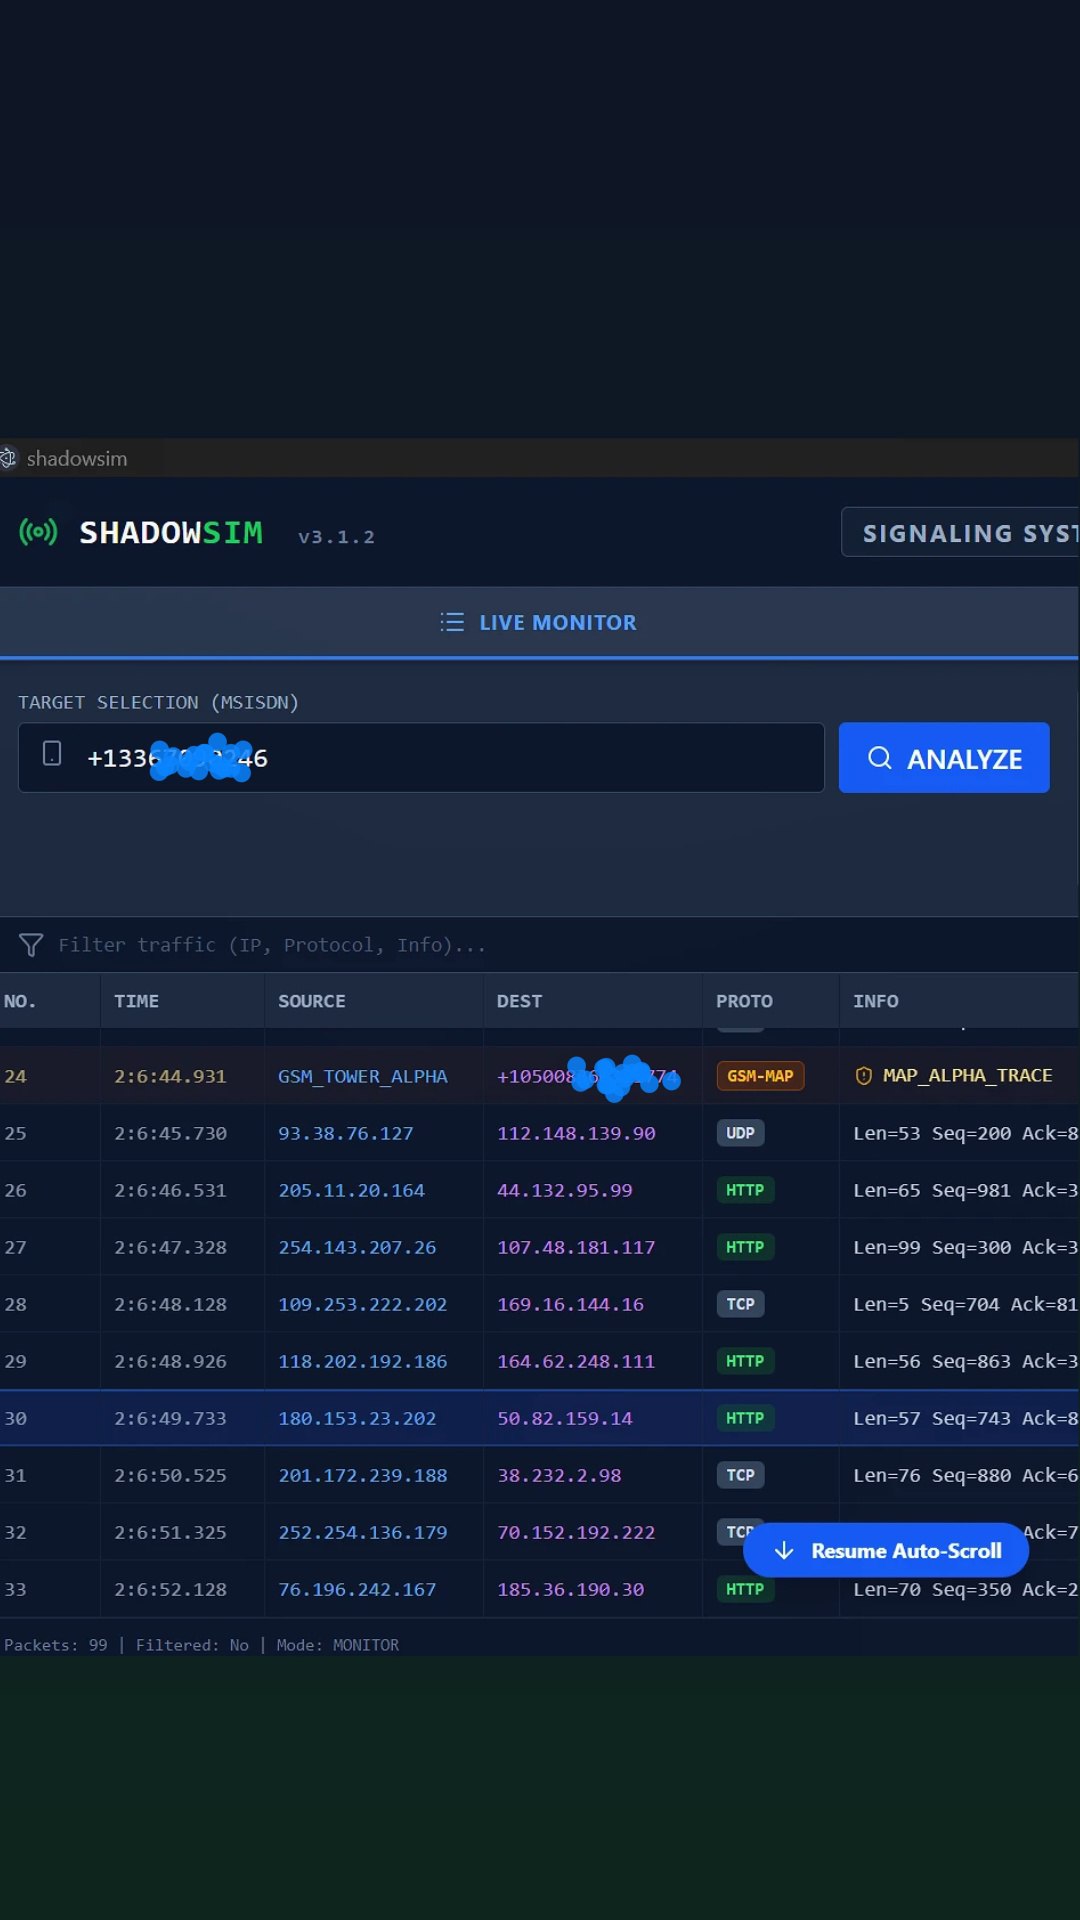Click the magnifier icon in Analyze button

coord(880,758)
